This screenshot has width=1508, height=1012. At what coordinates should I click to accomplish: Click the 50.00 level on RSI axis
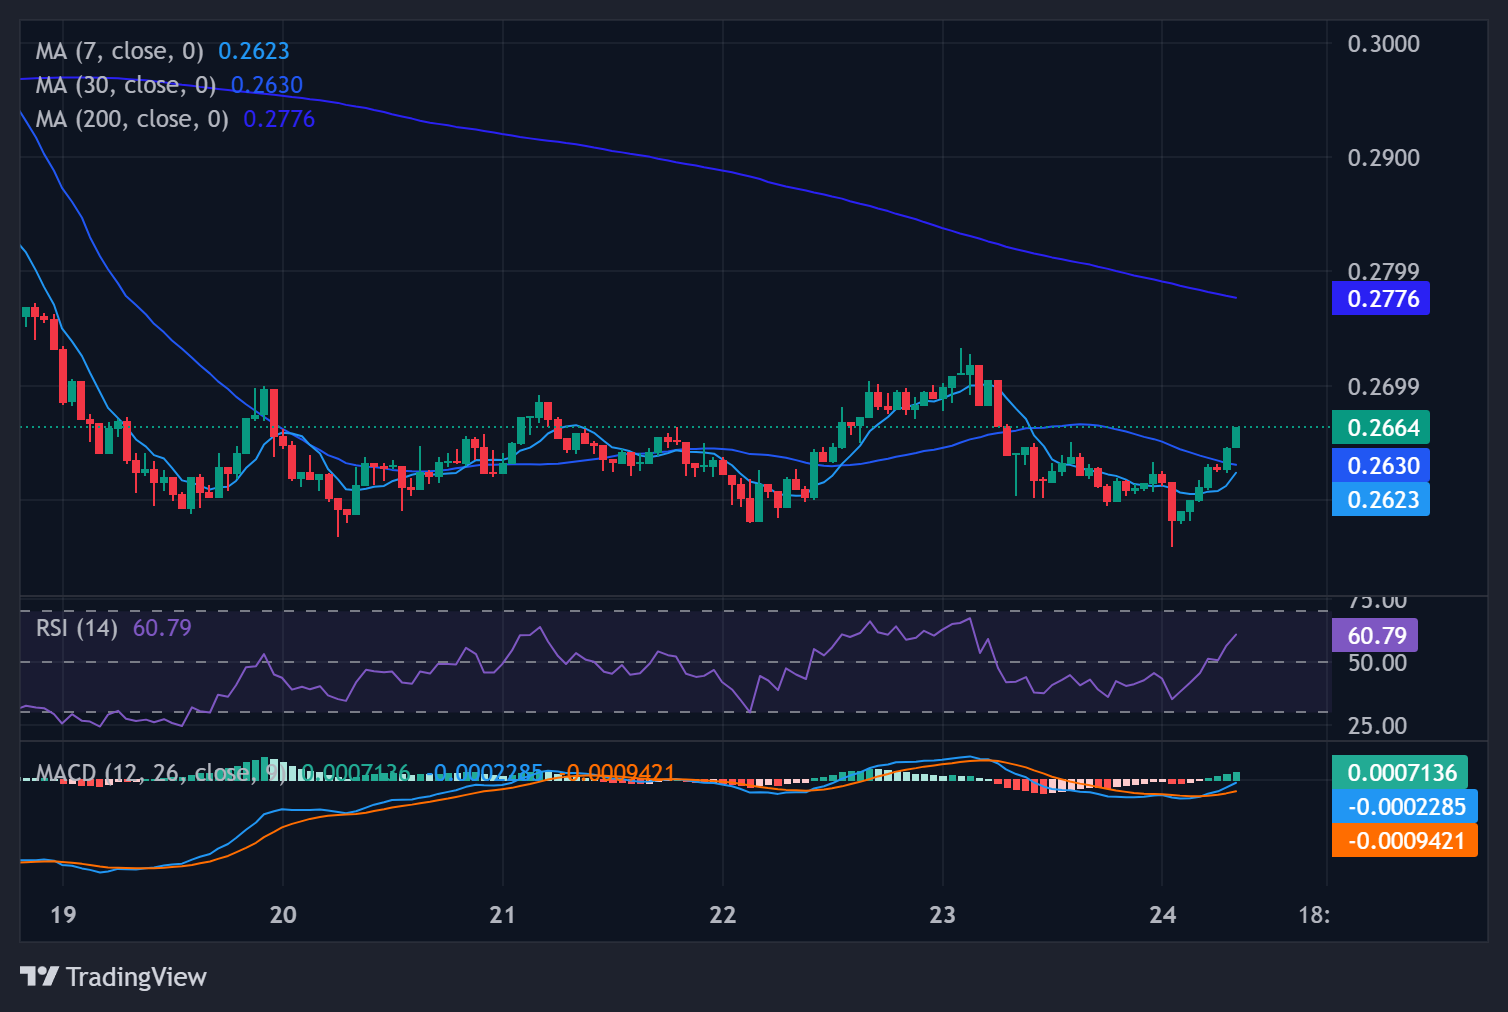click(x=1377, y=663)
